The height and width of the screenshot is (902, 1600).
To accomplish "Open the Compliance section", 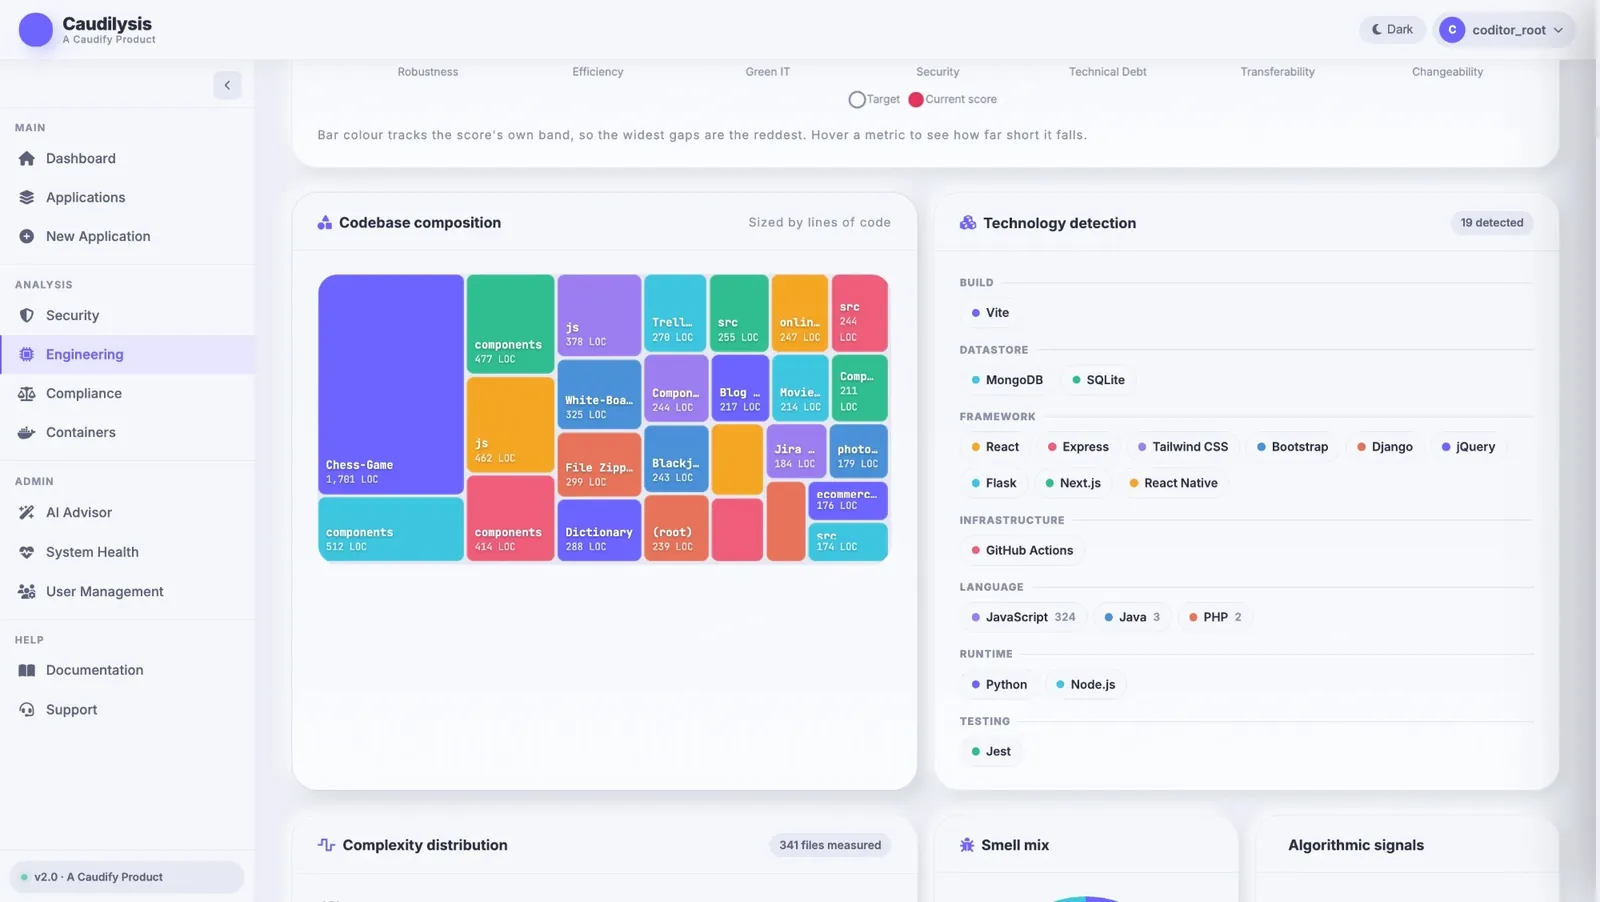I will click(x=127, y=393).
